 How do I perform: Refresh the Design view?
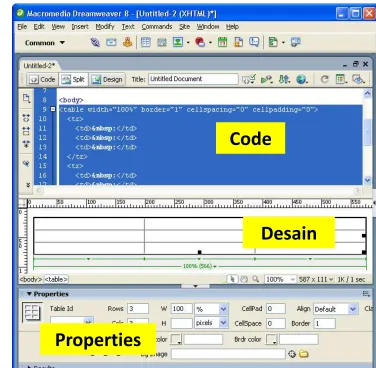[x=324, y=79]
